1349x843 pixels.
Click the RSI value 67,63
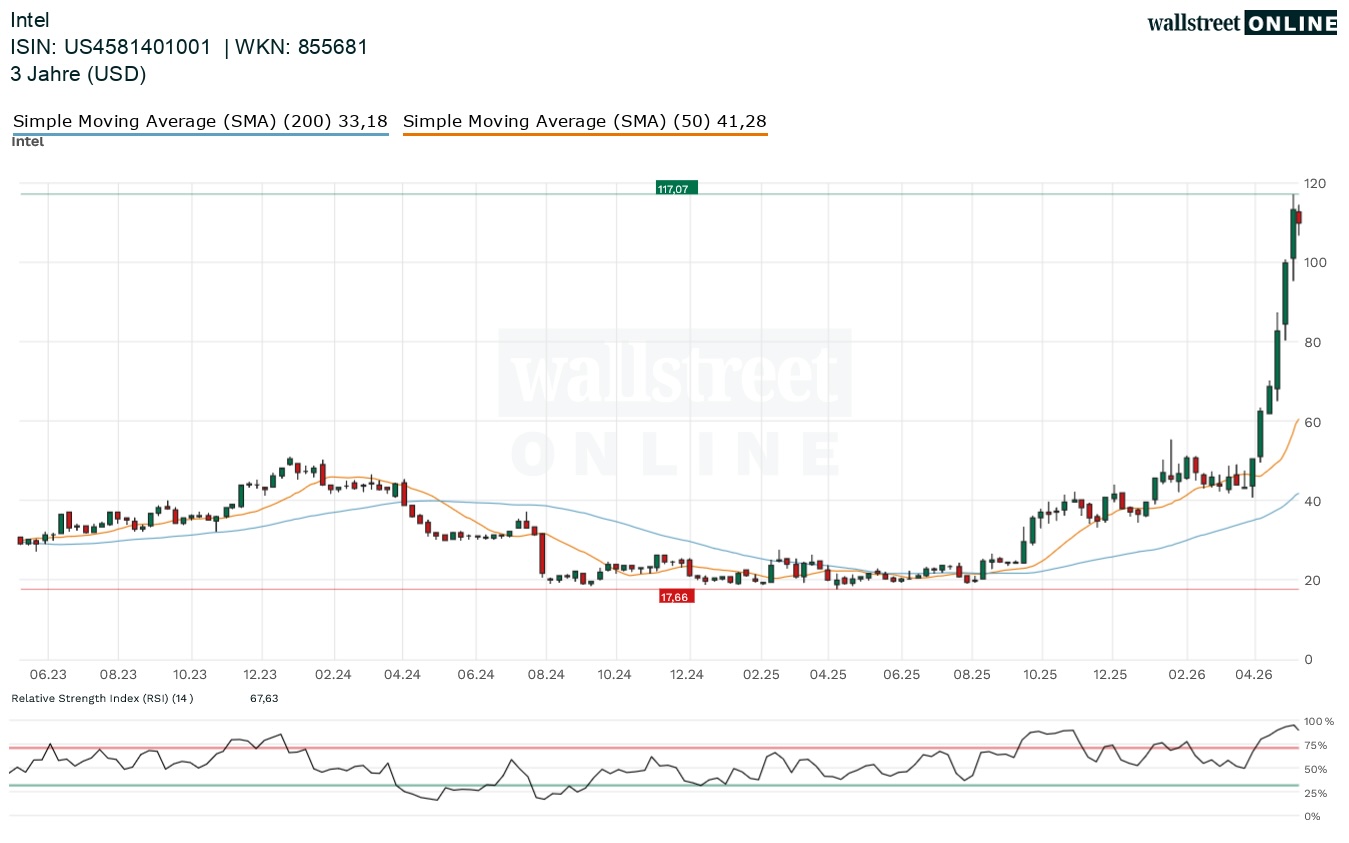point(264,698)
